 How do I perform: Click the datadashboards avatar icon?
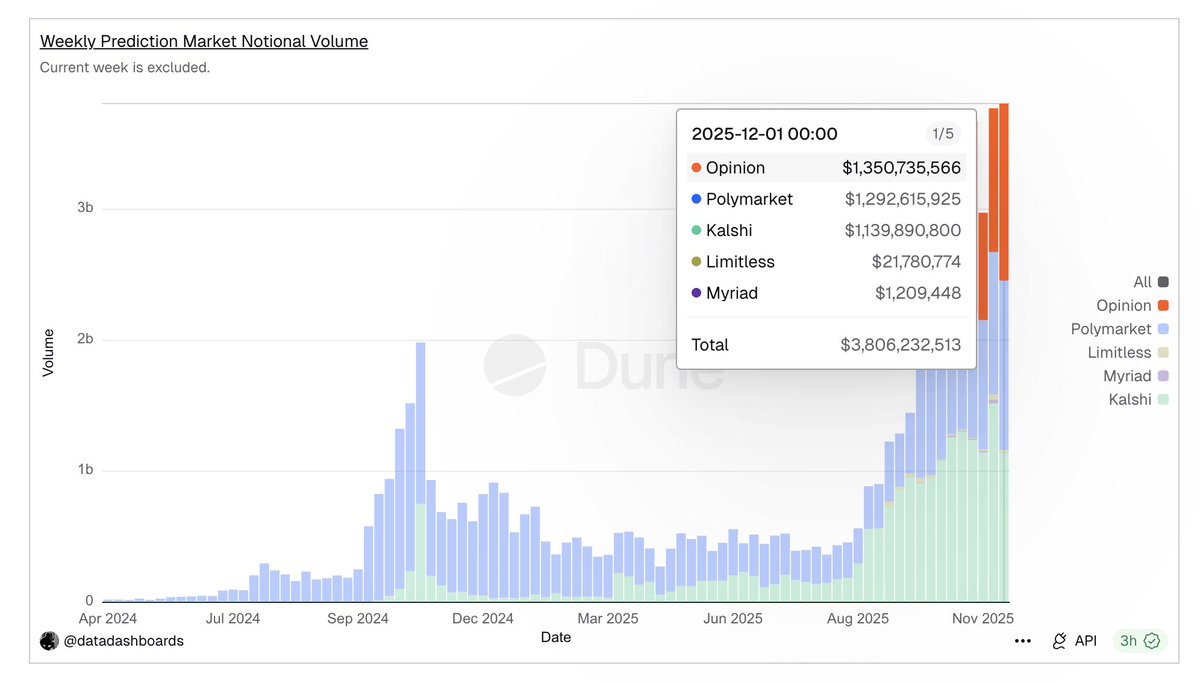click(49, 641)
